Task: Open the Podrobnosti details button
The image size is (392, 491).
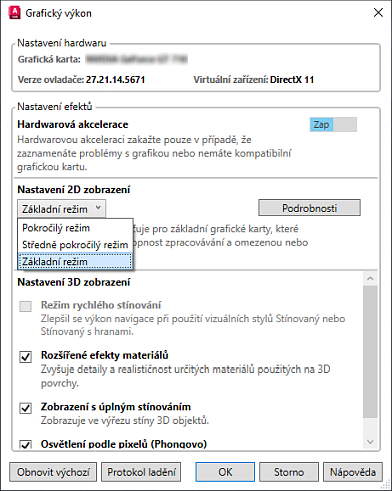Action: 309,208
